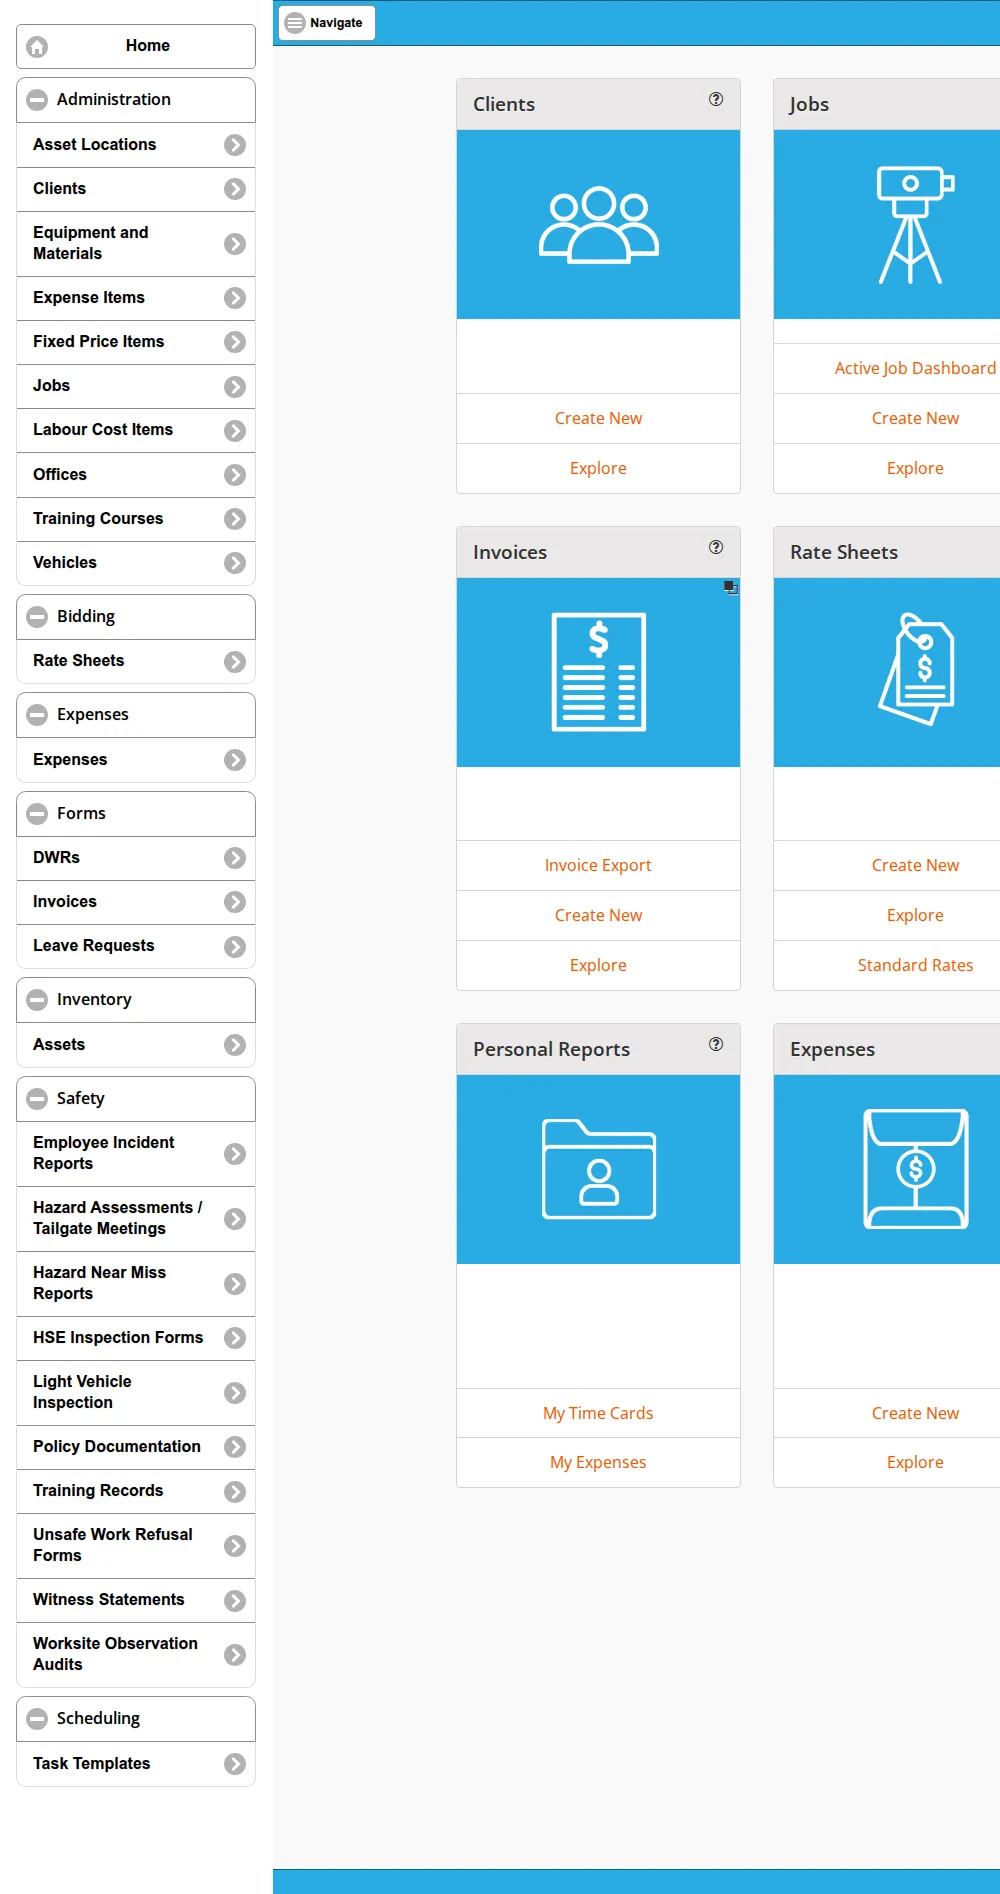Image resolution: width=1000 pixels, height=1894 pixels.
Task: Open help icon on Invoices card
Action: pos(716,547)
